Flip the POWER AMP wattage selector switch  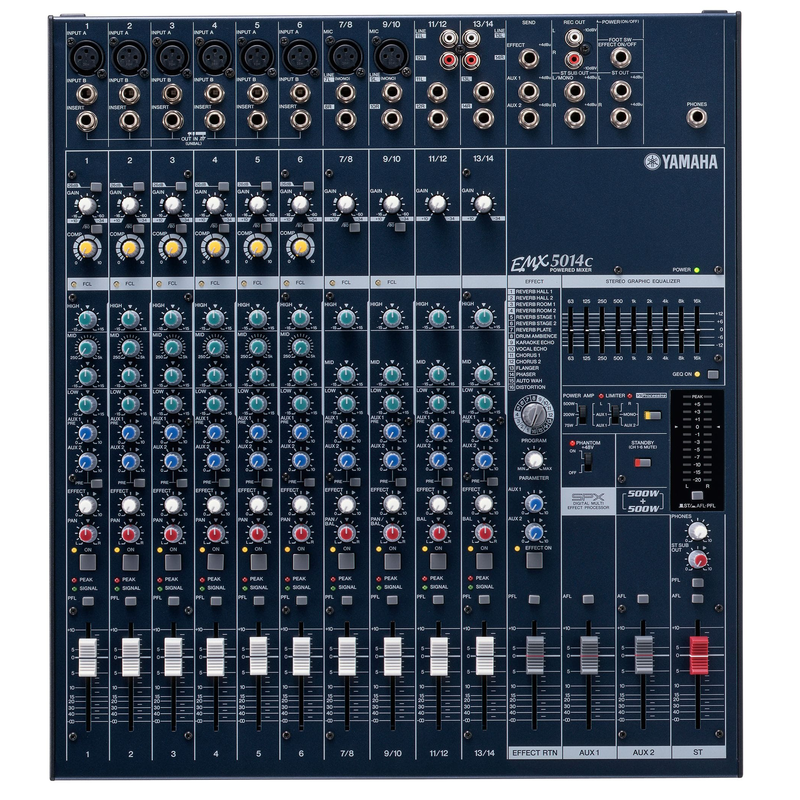coord(583,413)
